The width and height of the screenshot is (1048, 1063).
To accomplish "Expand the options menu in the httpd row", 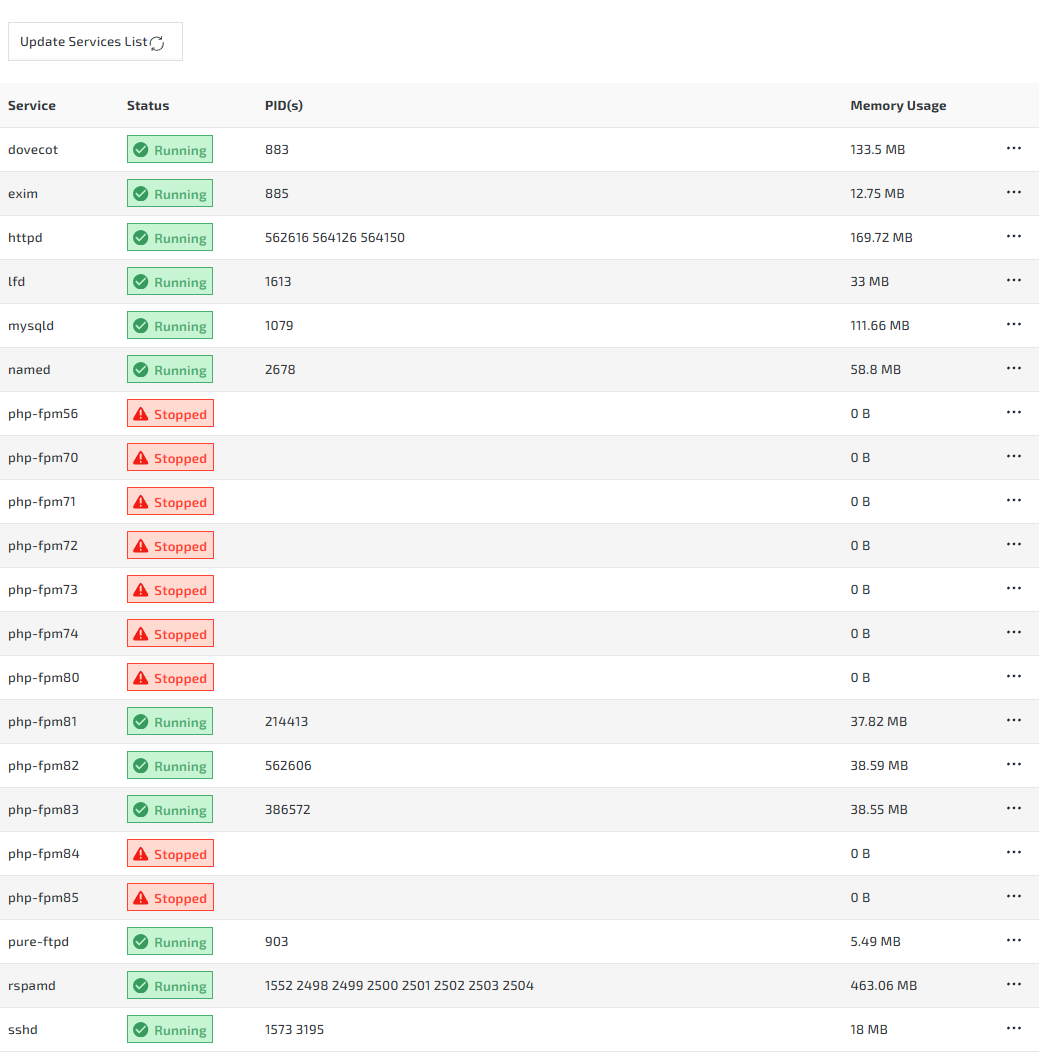I will 1013,236.
